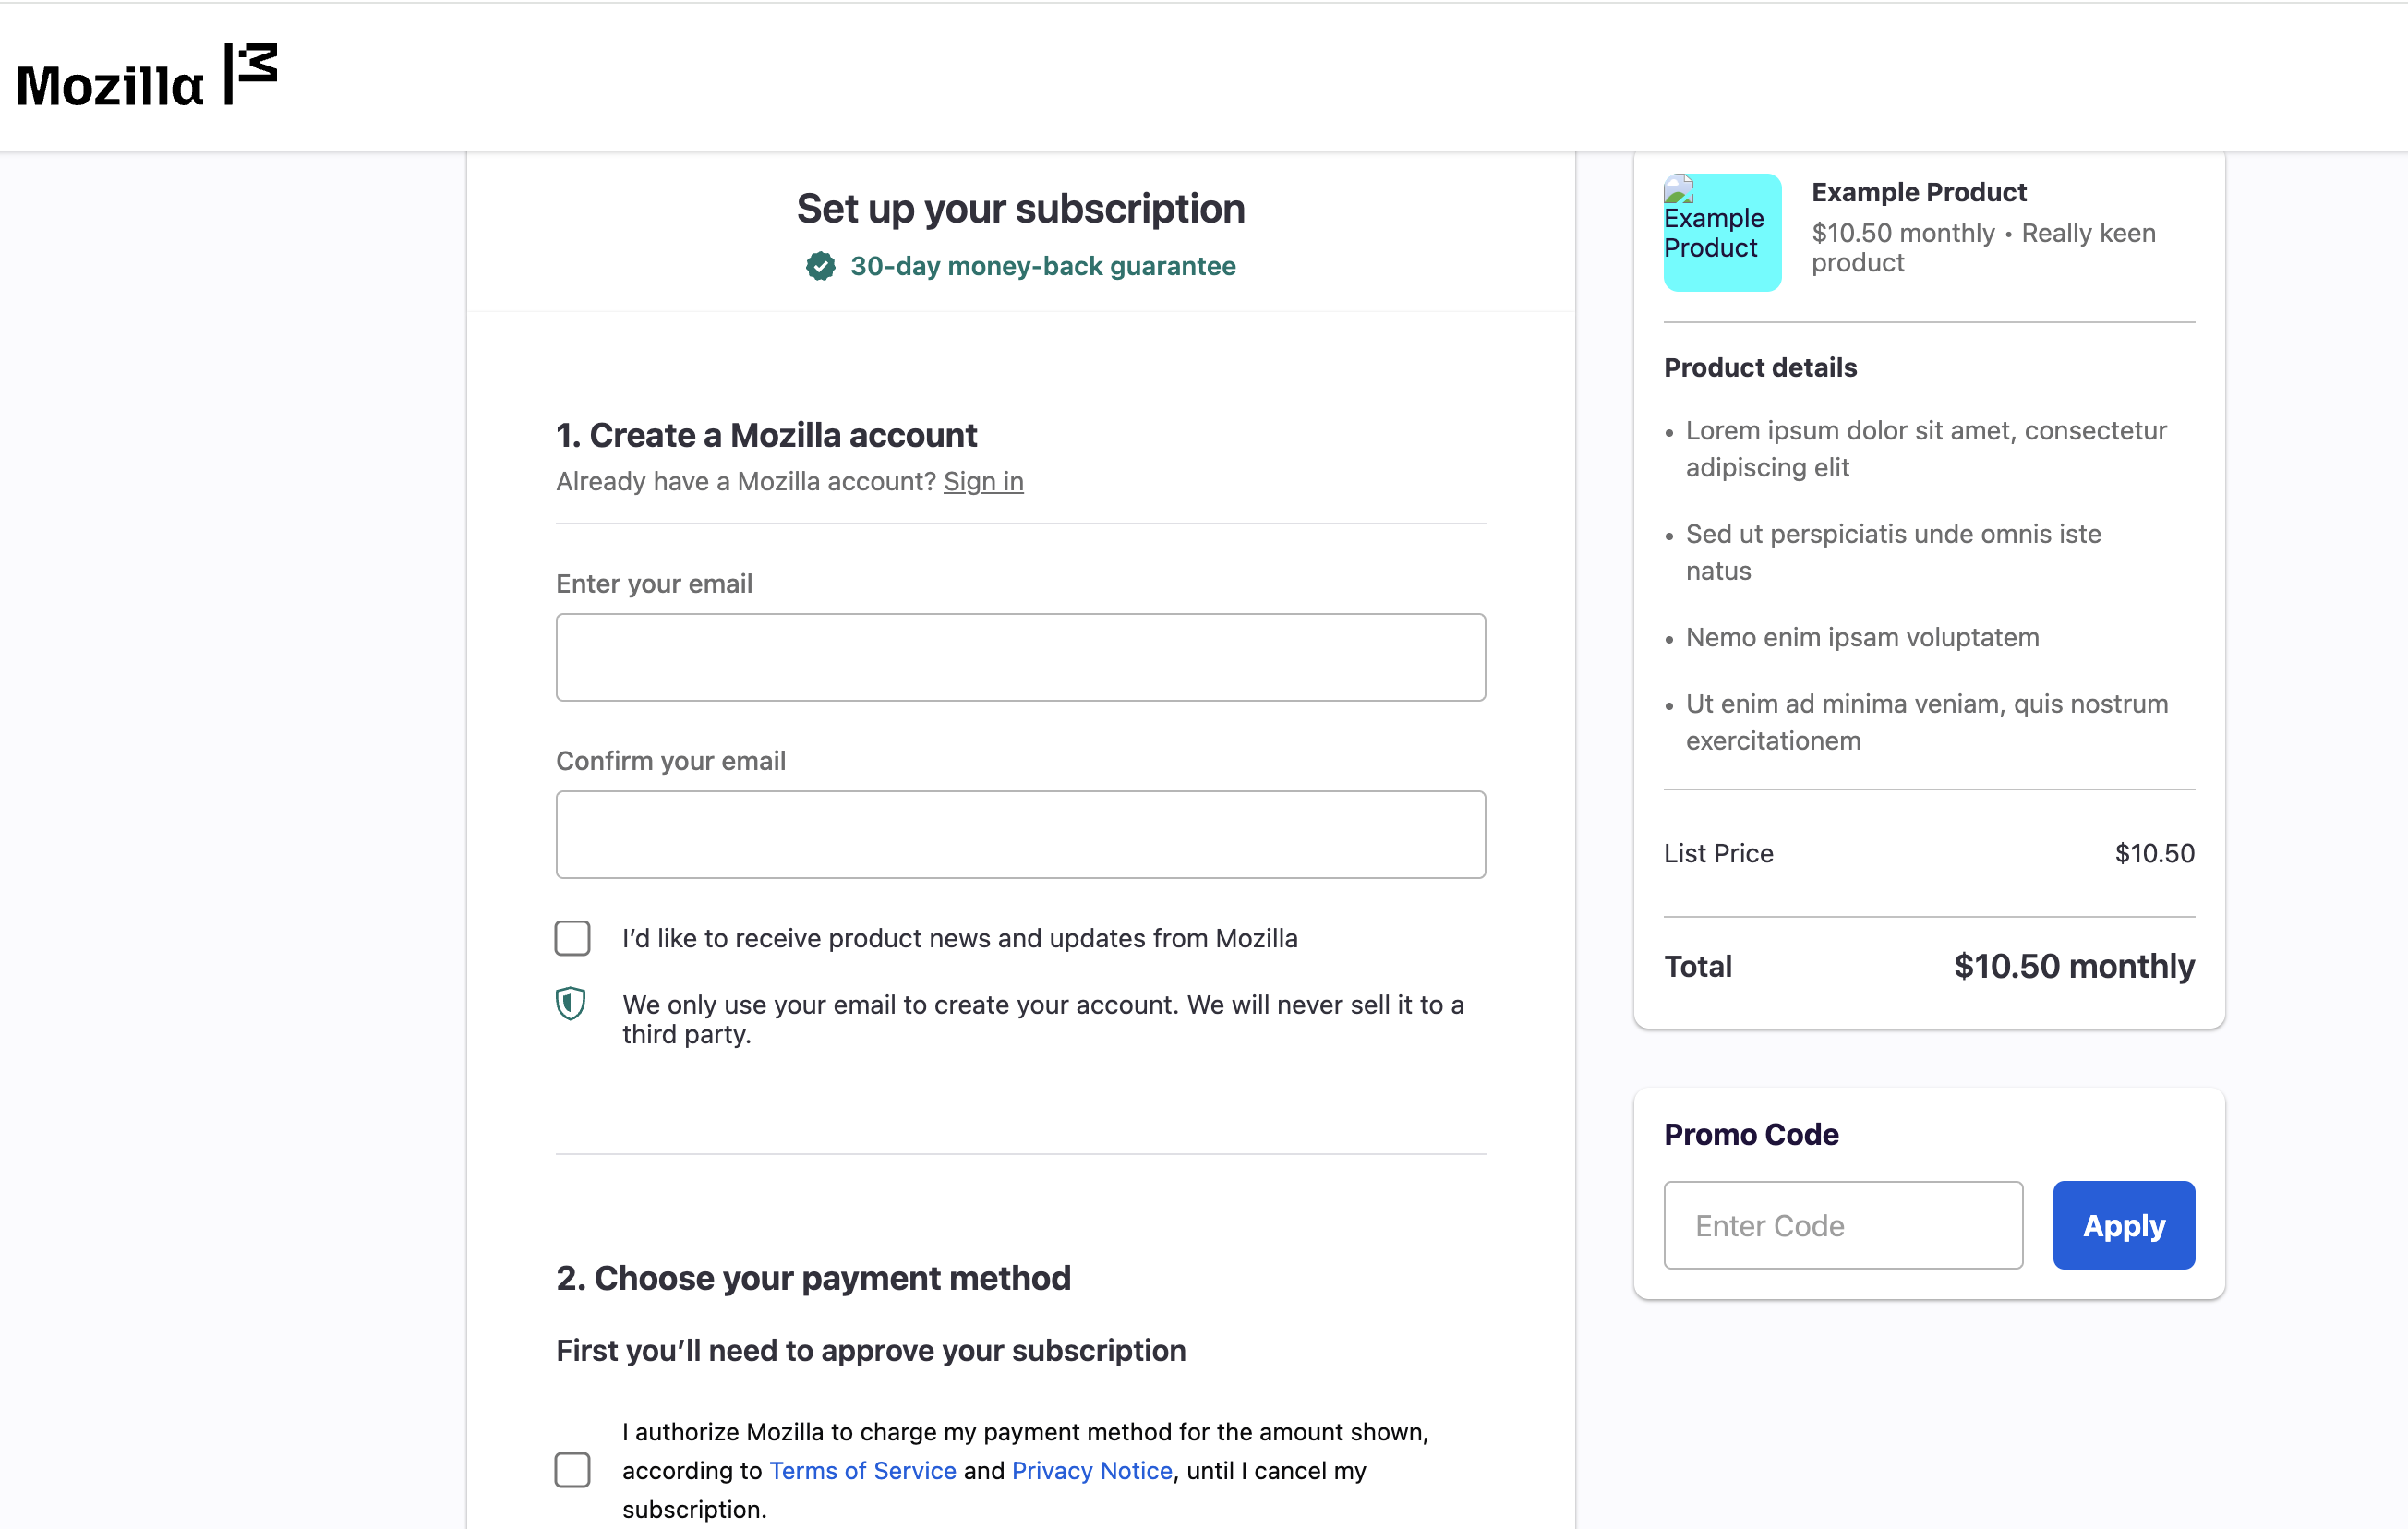2408x1529 pixels.
Task: Click the Example Product thumbnail image
Action: [1721, 232]
